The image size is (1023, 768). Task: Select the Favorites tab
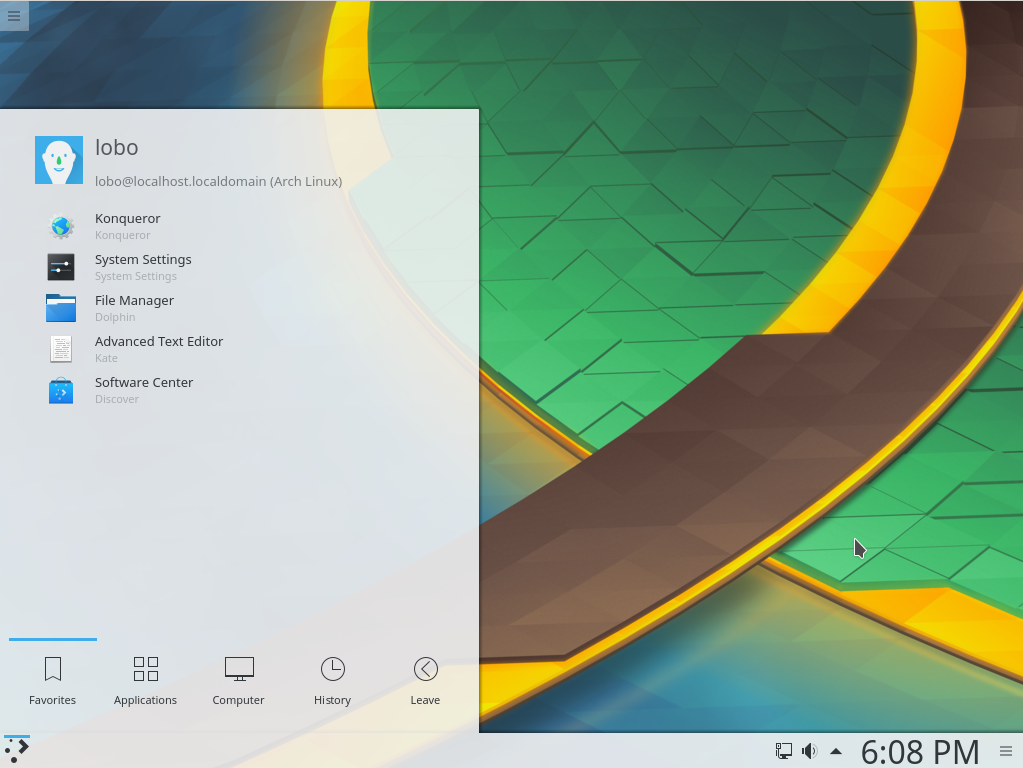point(52,680)
